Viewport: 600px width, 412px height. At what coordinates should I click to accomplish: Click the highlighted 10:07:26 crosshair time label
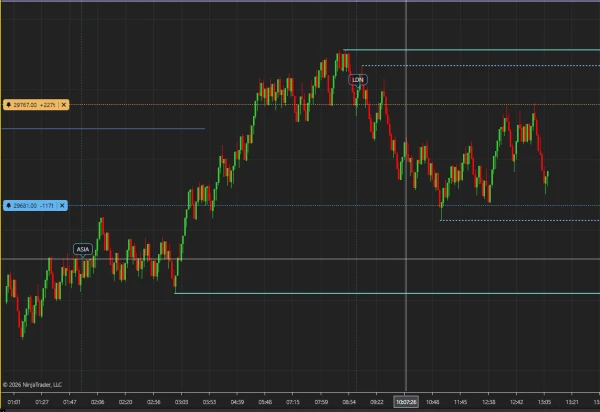406,402
